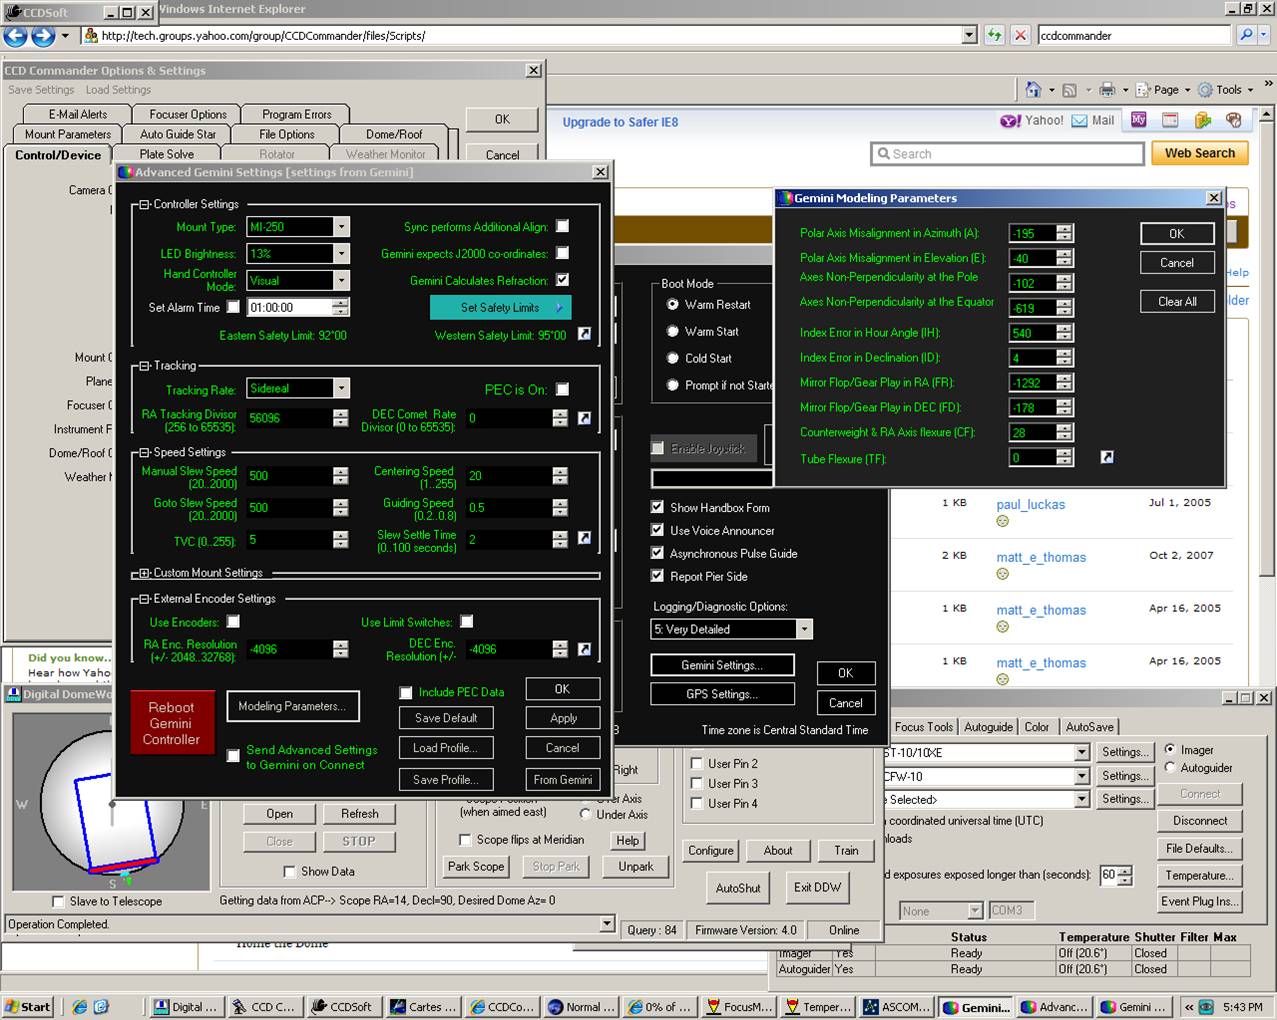The image size is (1277, 1020).
Task: Decrease the Guiding Speed stepper value
Action: [x=560, y=513]
